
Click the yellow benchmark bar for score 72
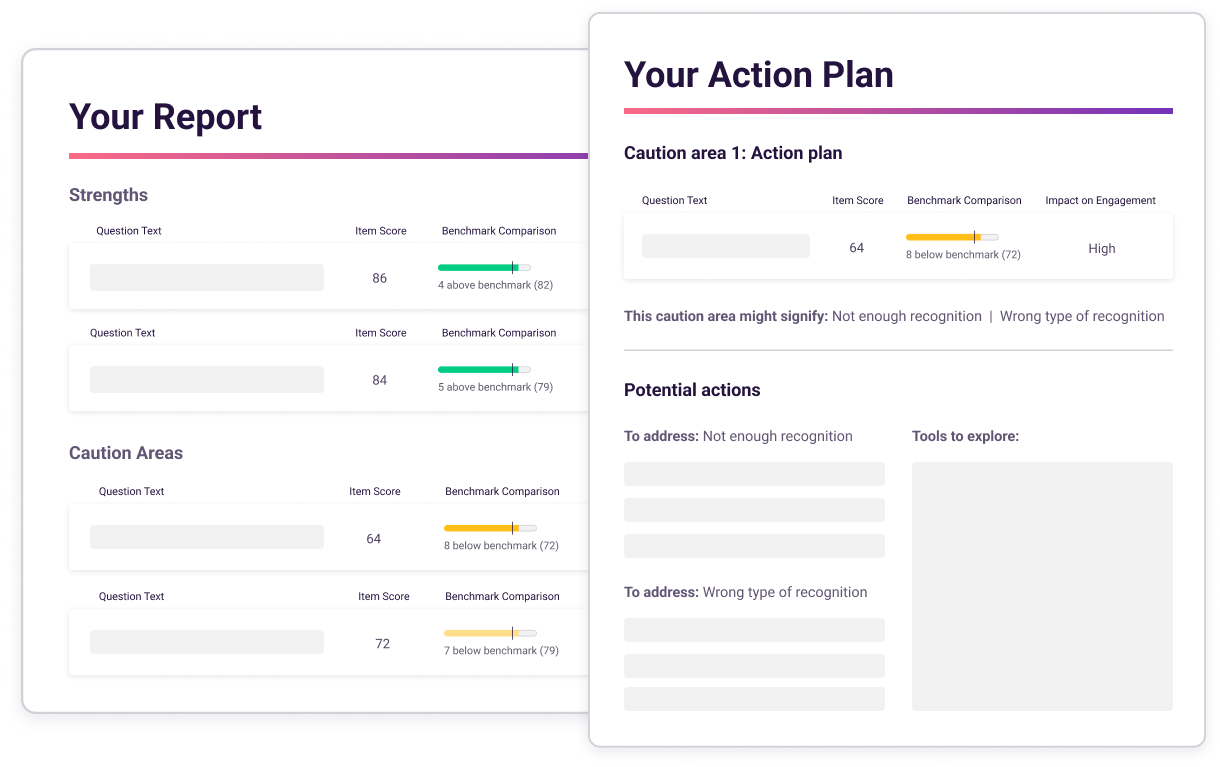pyautogui.click(x=490, y=633)
